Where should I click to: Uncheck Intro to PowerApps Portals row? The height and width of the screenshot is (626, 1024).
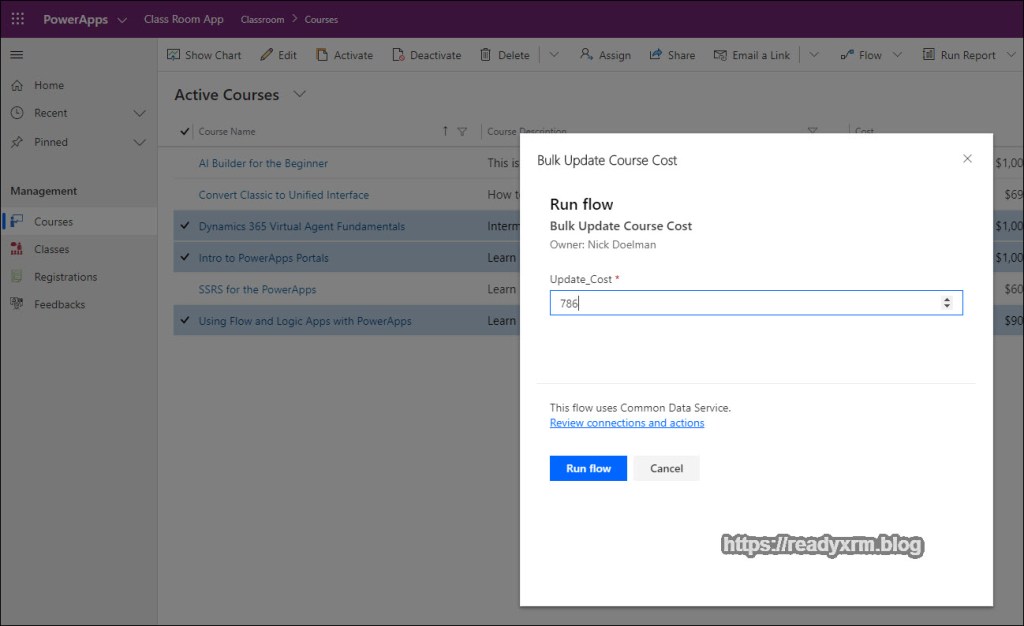click(x=185, y=258)
